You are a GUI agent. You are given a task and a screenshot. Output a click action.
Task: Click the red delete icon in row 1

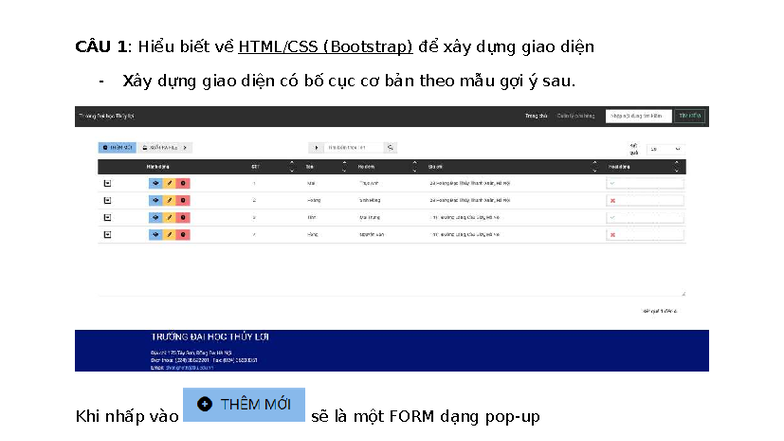pos(183,184)
